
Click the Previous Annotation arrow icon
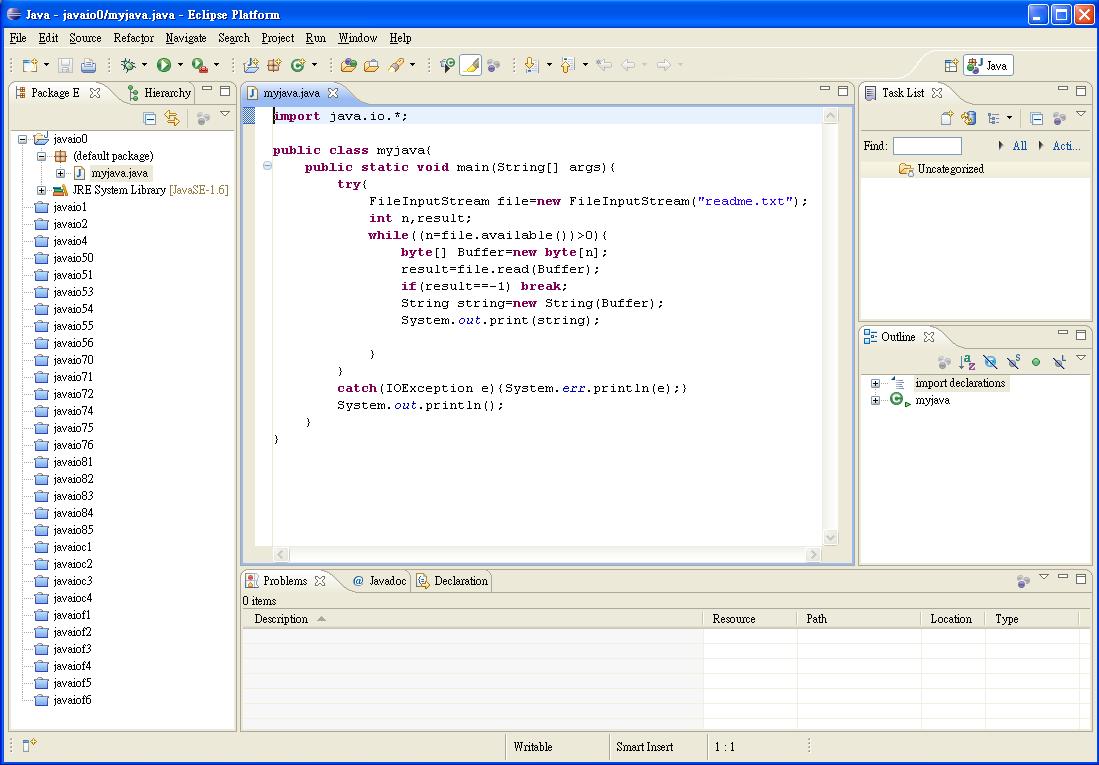pos(568,65)
